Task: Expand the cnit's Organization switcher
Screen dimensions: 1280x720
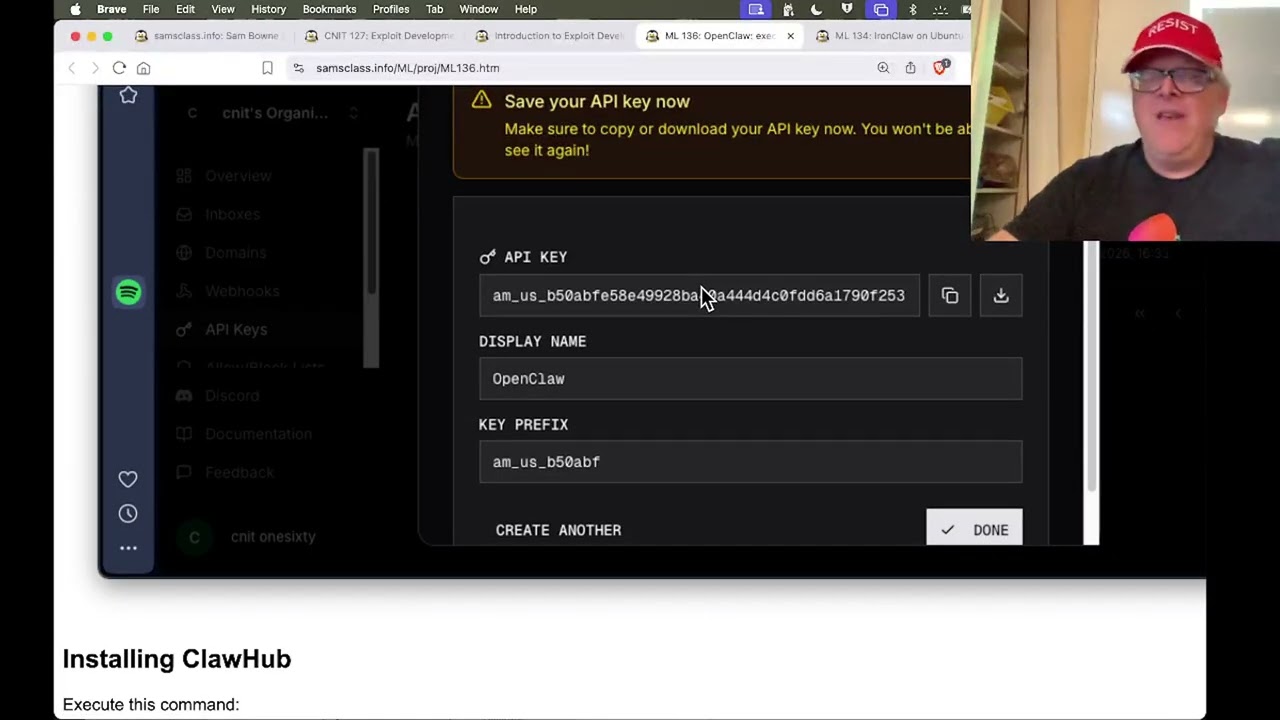Action: (271, 113)
